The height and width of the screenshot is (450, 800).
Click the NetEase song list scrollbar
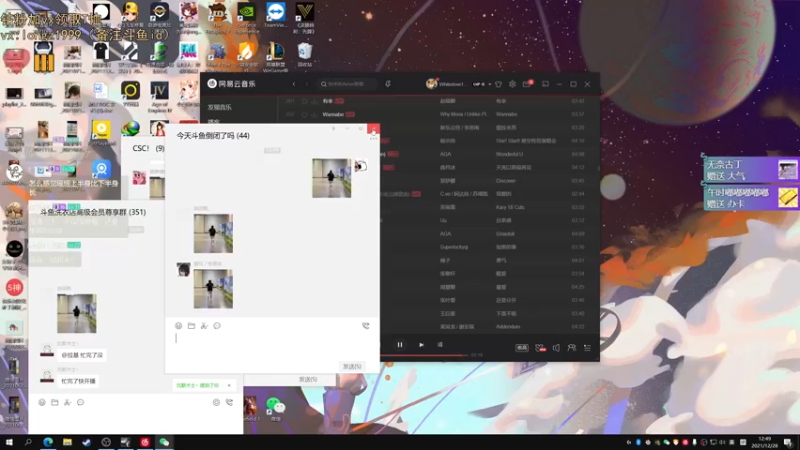point(598,168)
